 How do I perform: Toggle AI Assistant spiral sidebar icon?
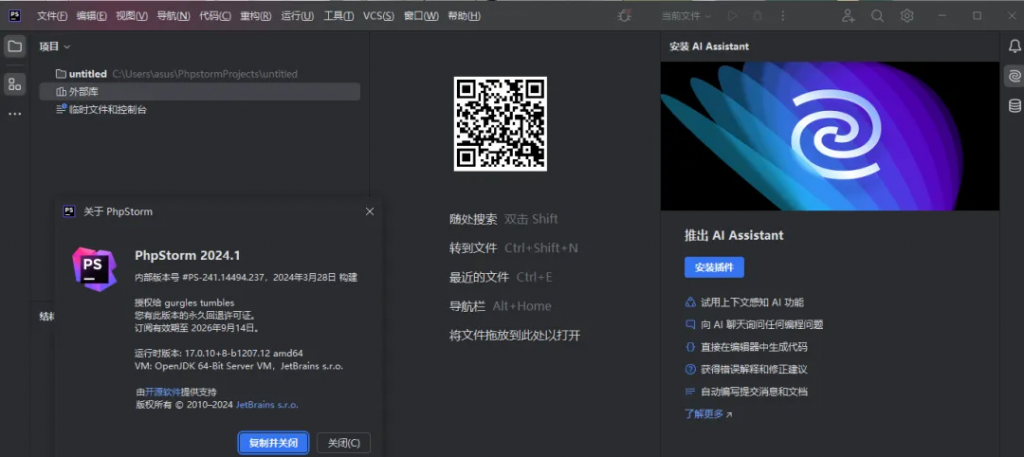(1014, 76)
